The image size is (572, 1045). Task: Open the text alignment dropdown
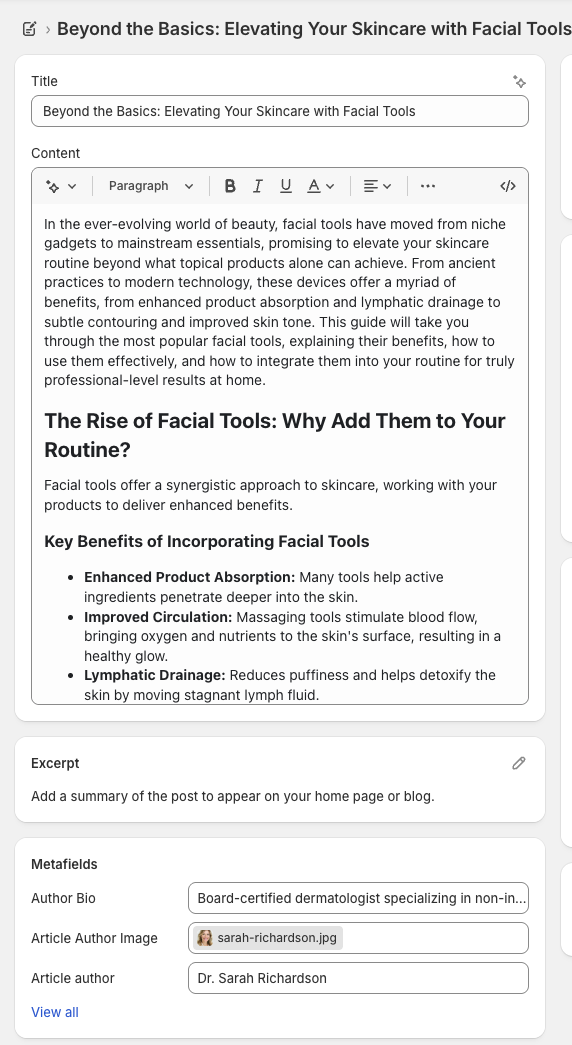tap(377, 186)
